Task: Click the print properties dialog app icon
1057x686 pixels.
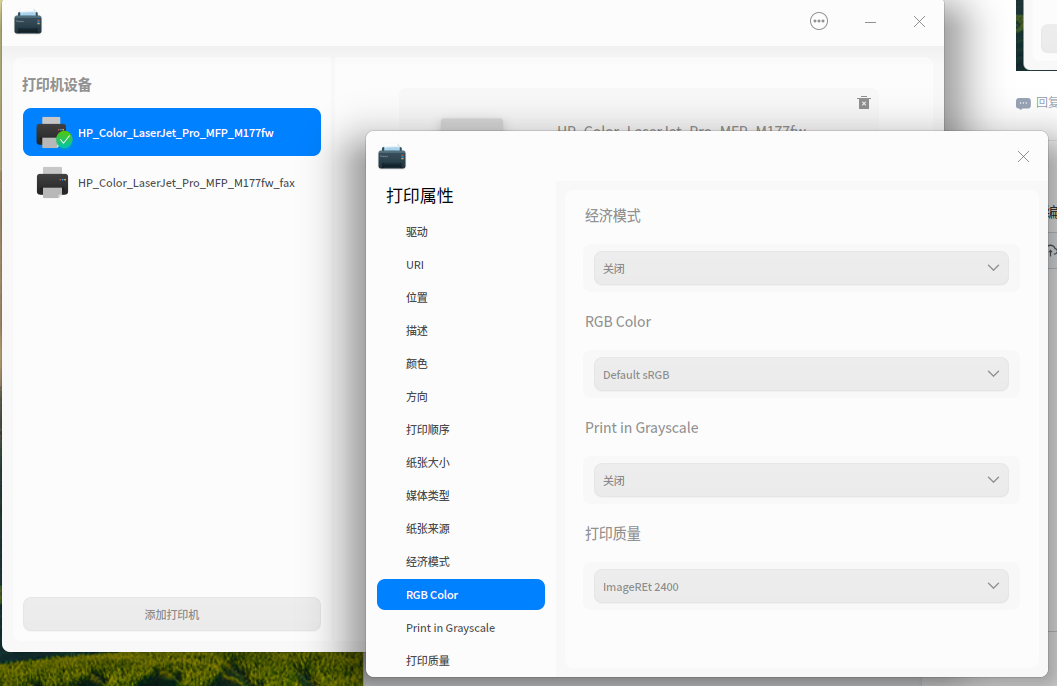Action: pyautogui.click(x=392, y=158)
